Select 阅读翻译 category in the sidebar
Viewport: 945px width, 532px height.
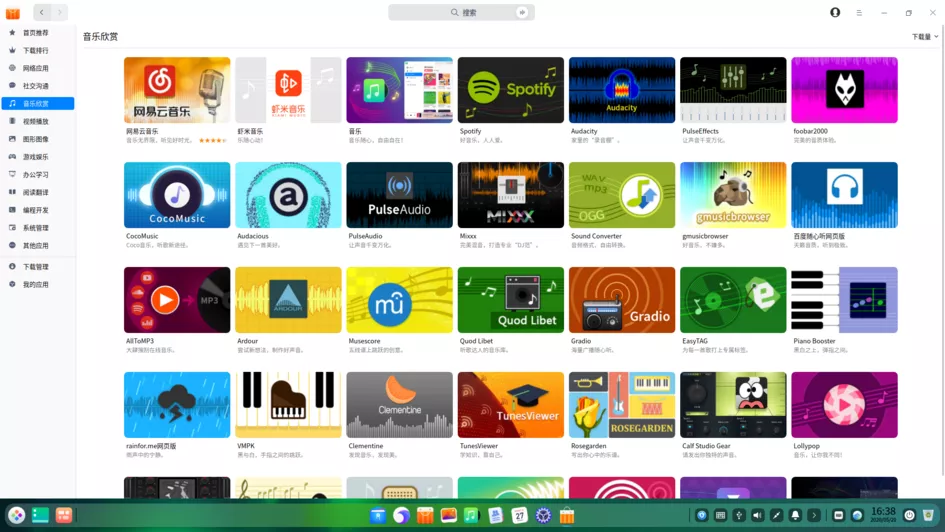[x=37, y=192]
